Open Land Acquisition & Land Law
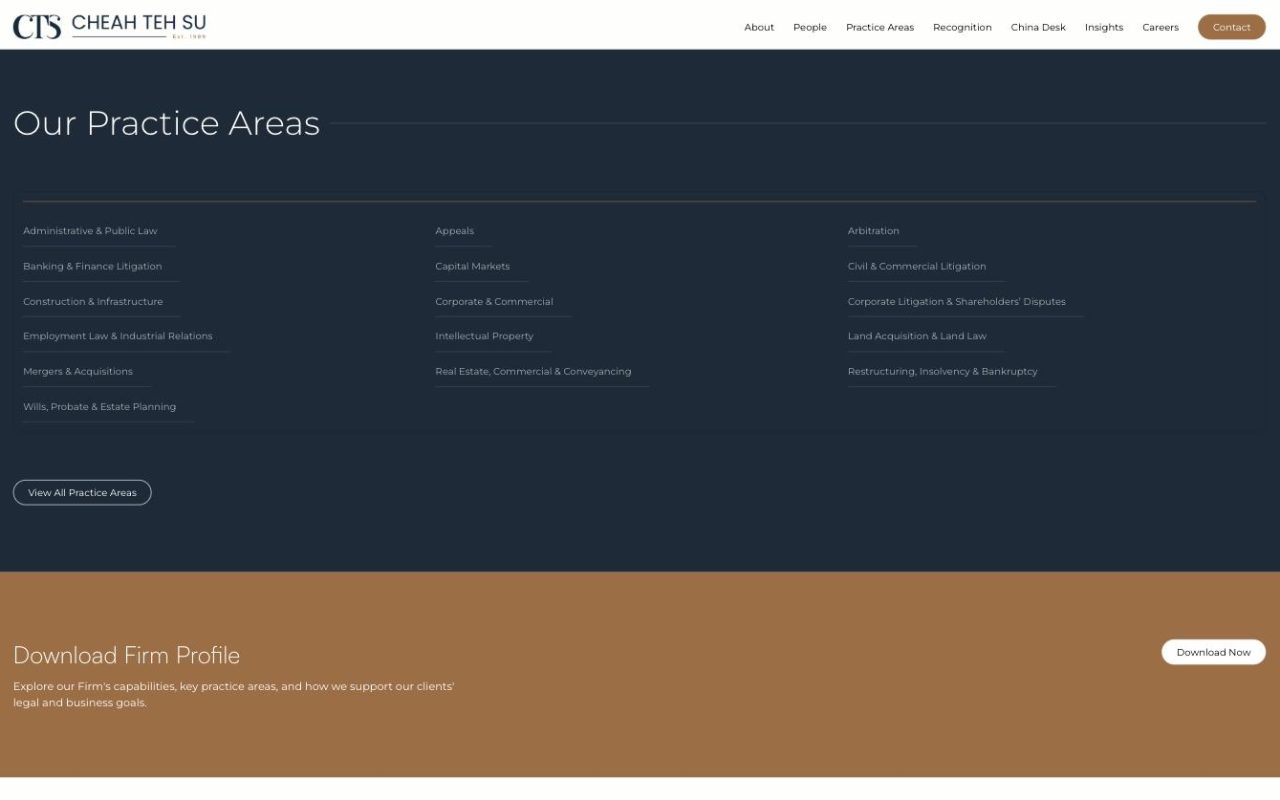Screen dimensions: 1280x800 [917, 336]
